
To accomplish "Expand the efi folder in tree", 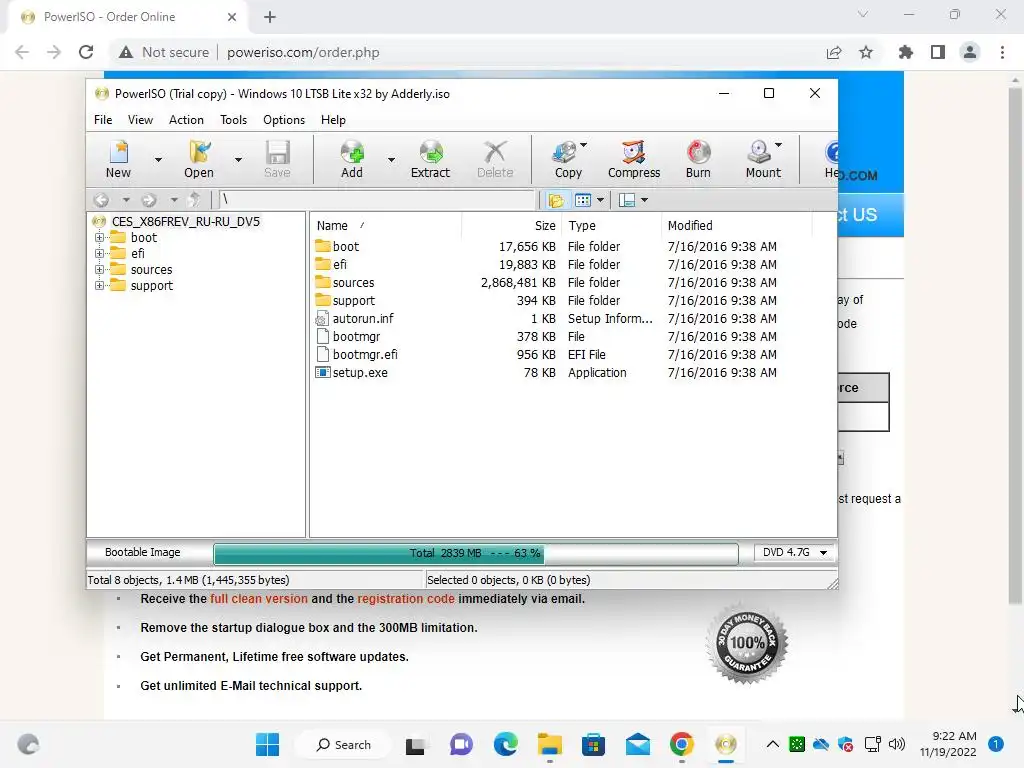I will [x=99, y=253].
